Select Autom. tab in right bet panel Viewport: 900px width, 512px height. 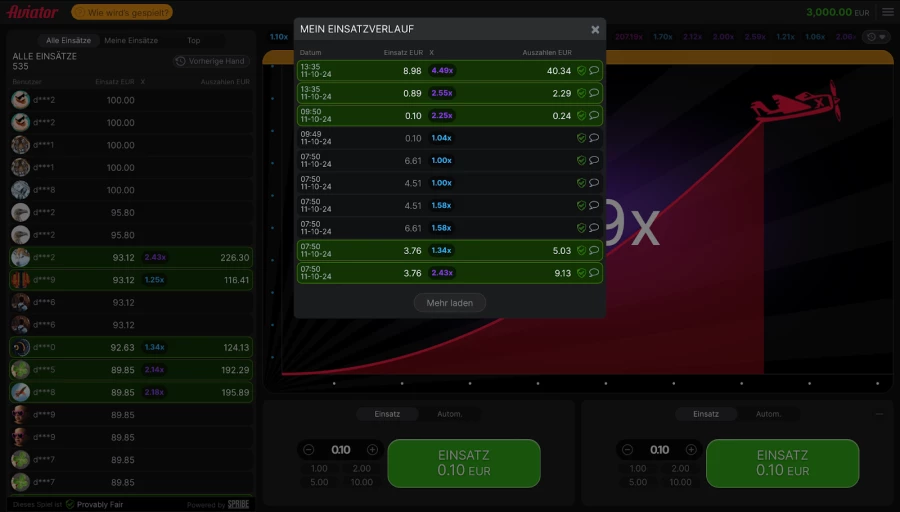tap(768, 414)
